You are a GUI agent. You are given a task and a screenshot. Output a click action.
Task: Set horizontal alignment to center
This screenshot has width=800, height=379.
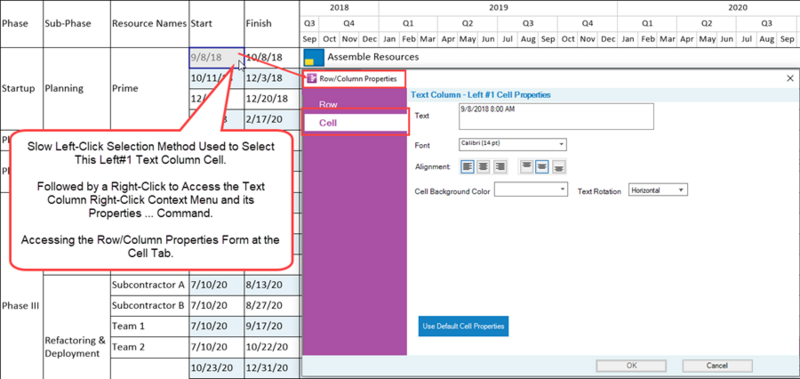pos(484,166)
